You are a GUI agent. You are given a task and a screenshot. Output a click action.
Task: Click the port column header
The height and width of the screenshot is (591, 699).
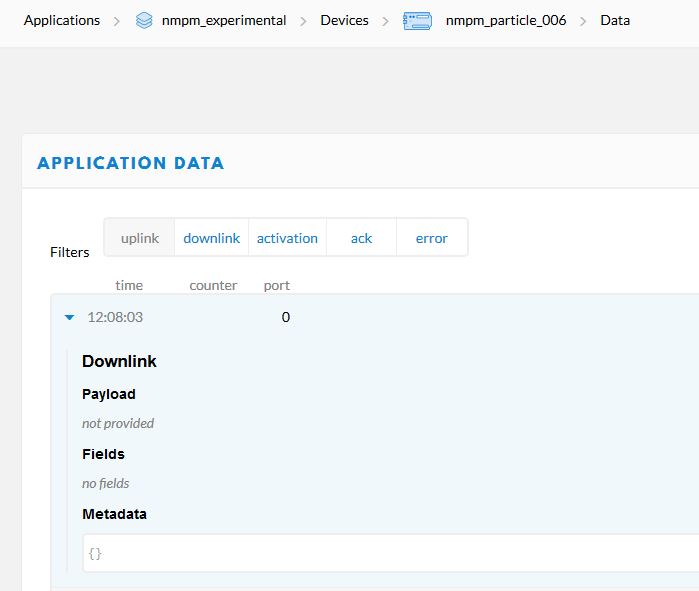click(x=276, y=286)
